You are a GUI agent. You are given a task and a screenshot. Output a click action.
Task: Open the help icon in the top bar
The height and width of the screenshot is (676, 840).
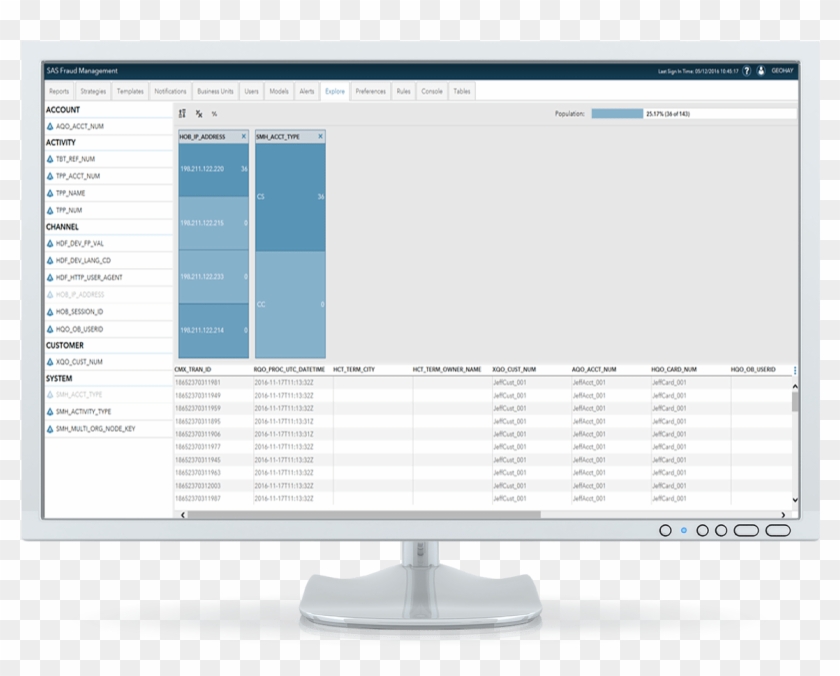click(x=746, y=71)
